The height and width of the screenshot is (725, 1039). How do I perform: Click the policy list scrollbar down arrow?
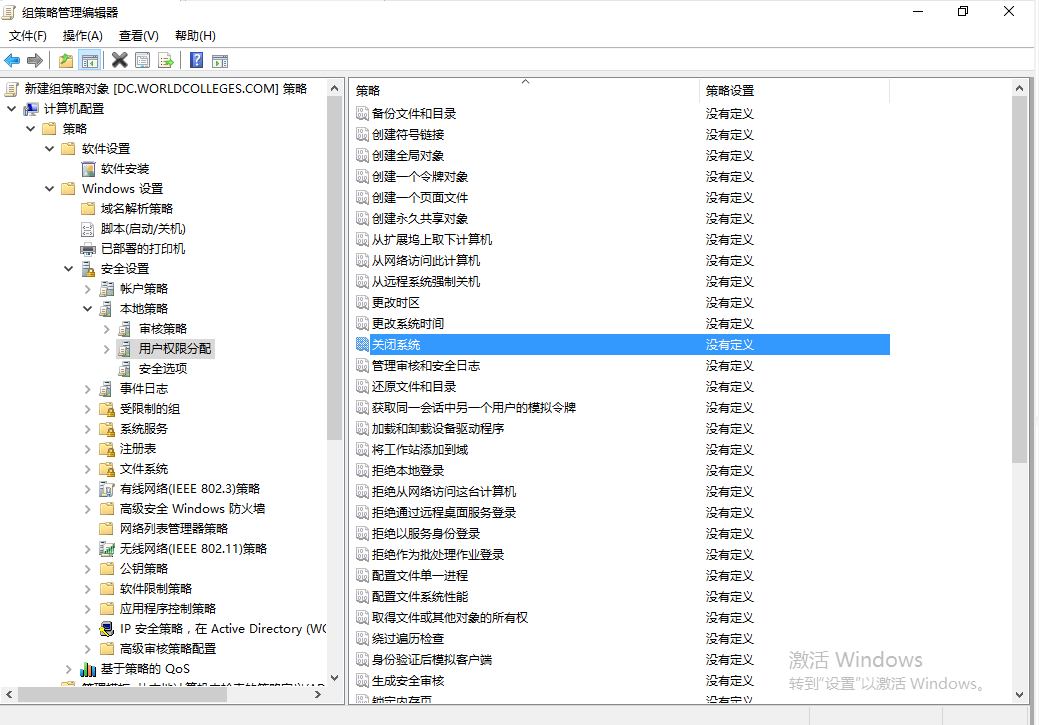point(1019,695)
